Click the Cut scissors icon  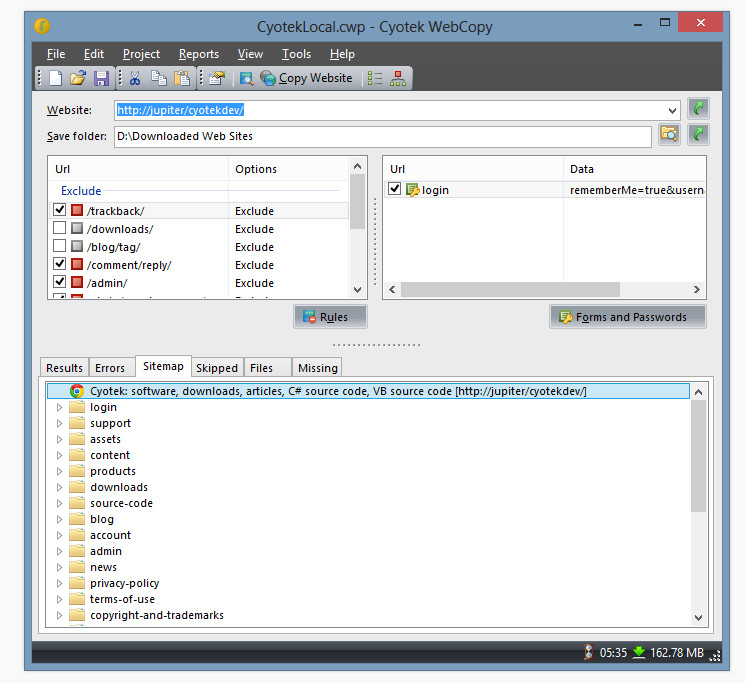point(135,78)
